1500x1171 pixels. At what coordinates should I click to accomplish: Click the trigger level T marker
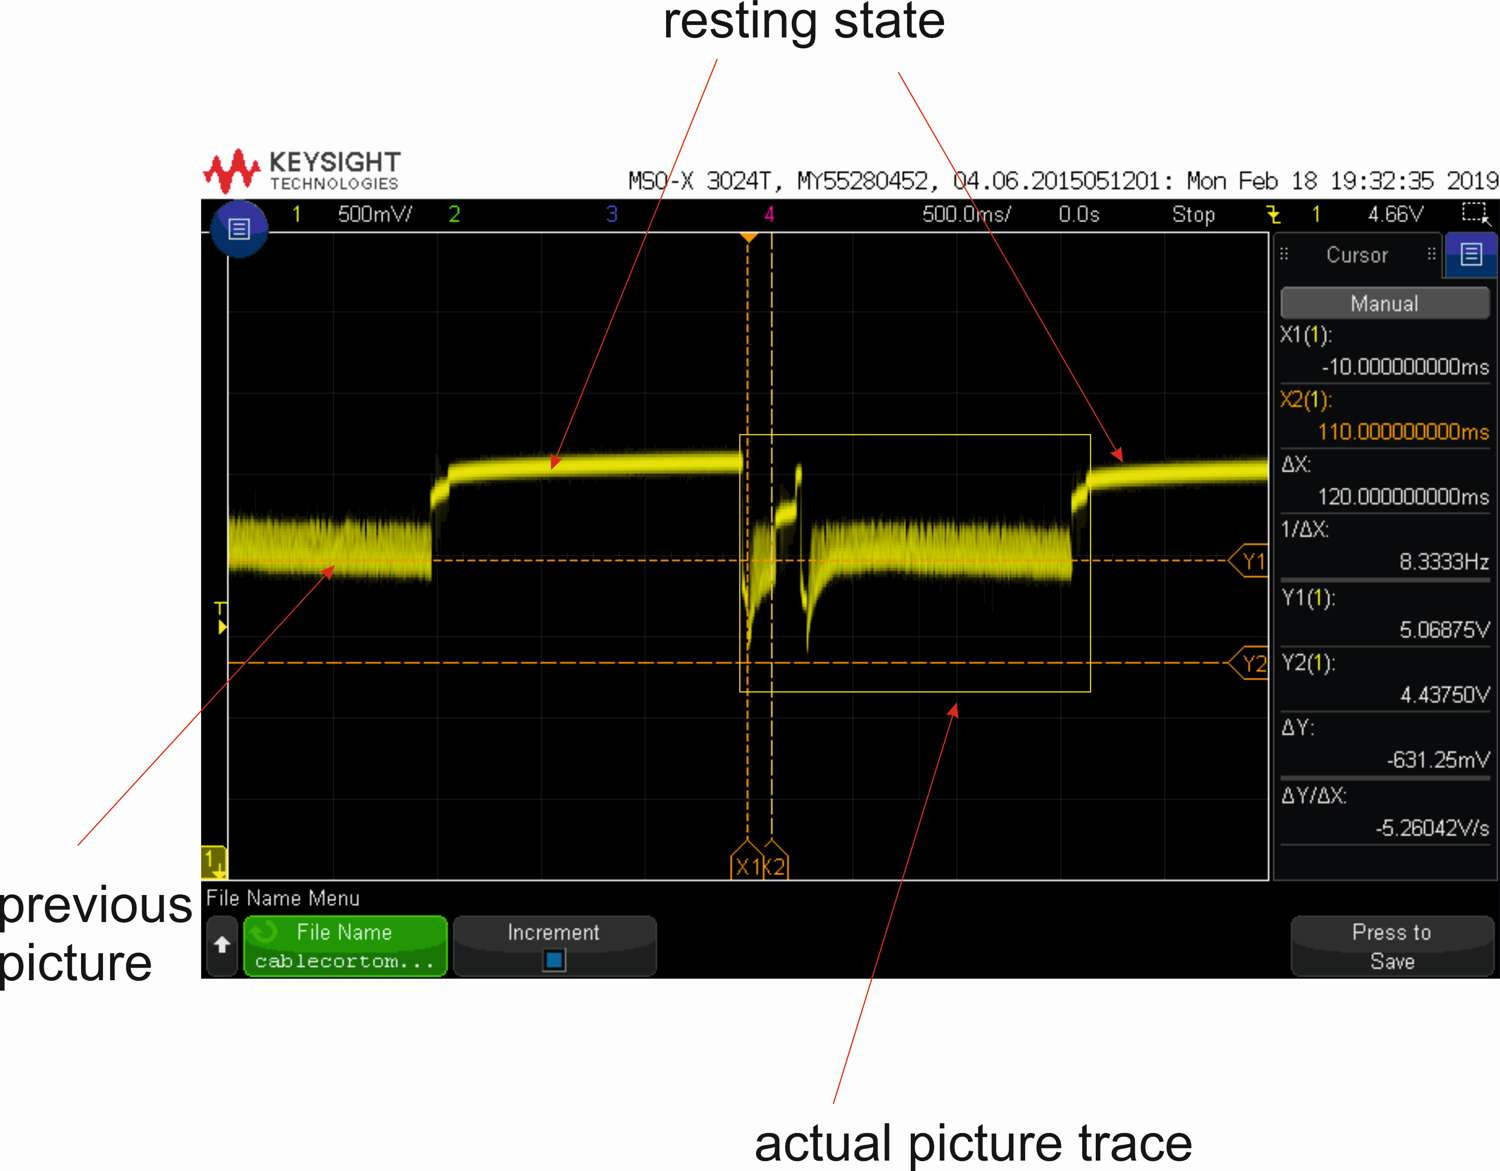(x=221, y=618)
